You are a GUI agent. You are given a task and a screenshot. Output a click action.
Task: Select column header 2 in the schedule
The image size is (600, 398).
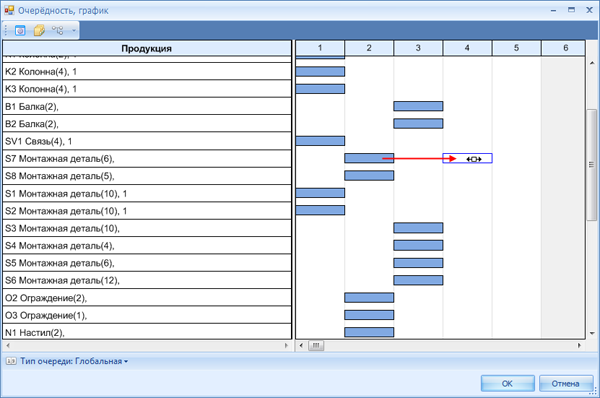click(369, 48)
